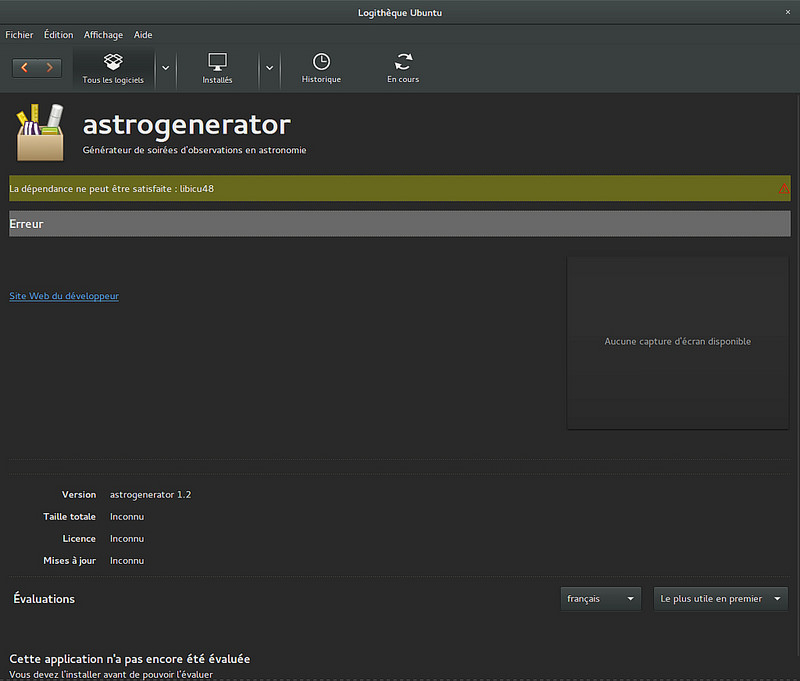This screenshot has height=681, width=800.
Task: Open Le plus utile en premier sorting dropdown
Action: tap(721, 599)
